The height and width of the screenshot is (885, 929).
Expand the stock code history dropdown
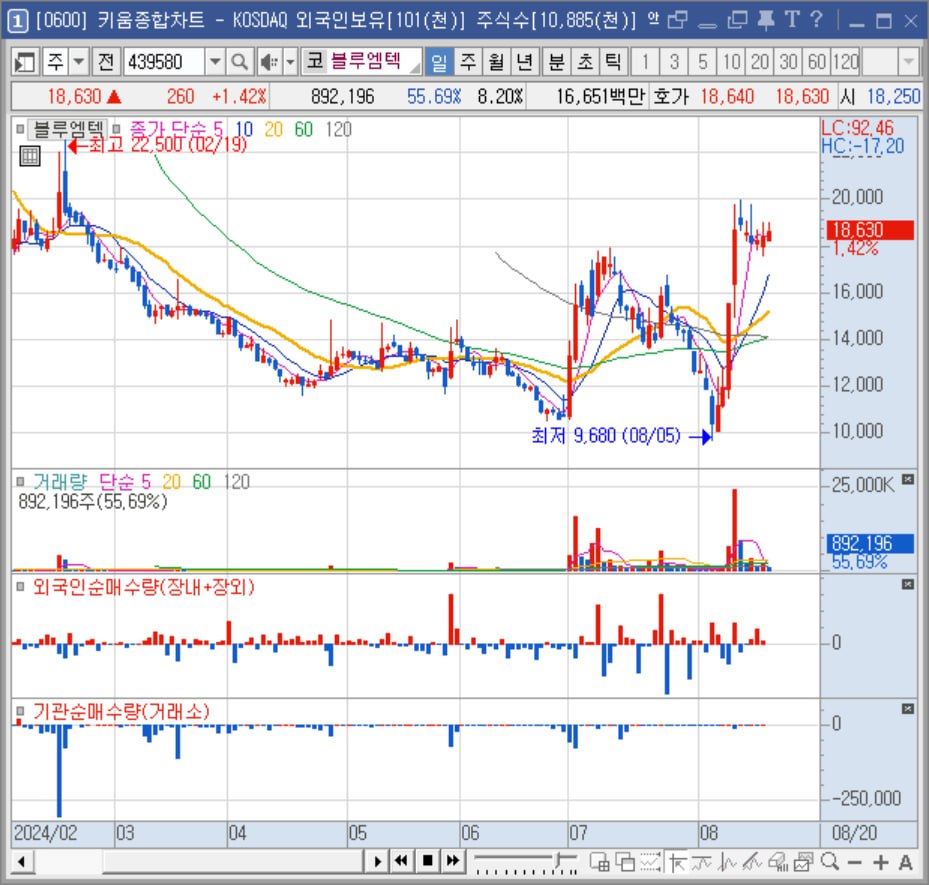click(214, 62)
